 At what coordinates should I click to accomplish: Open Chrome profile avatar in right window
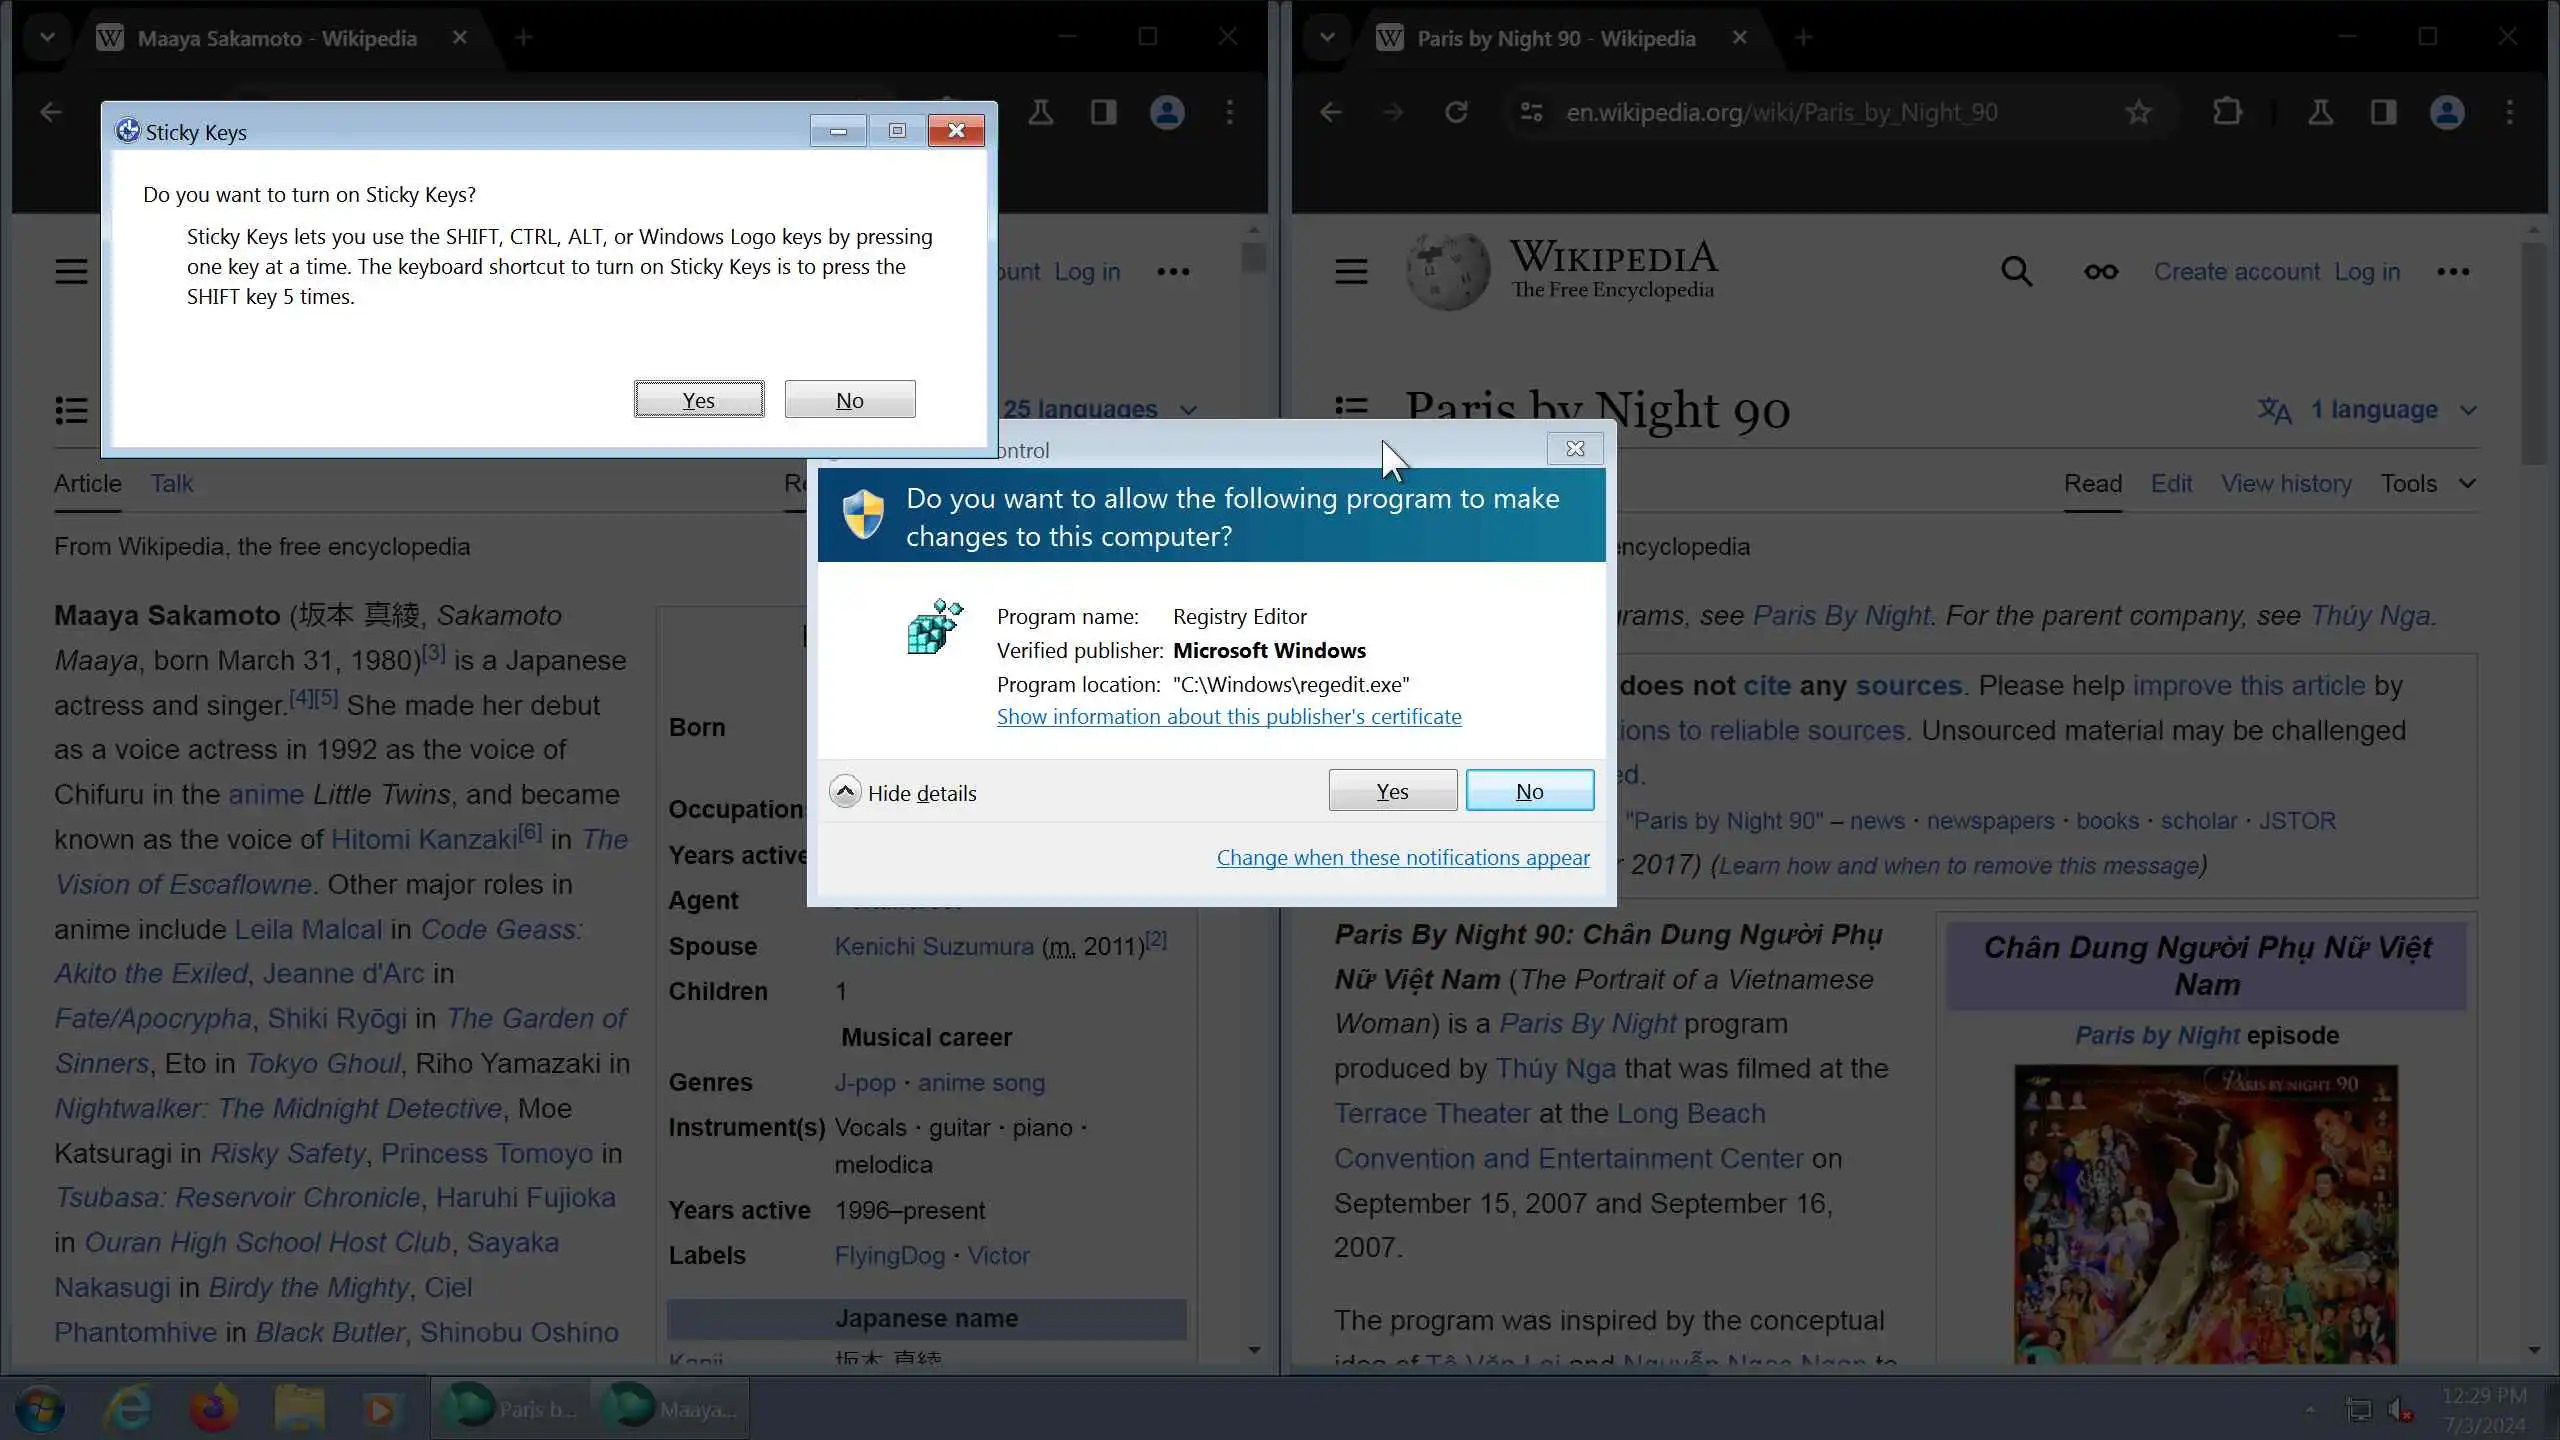click(x=2446, y=112)
